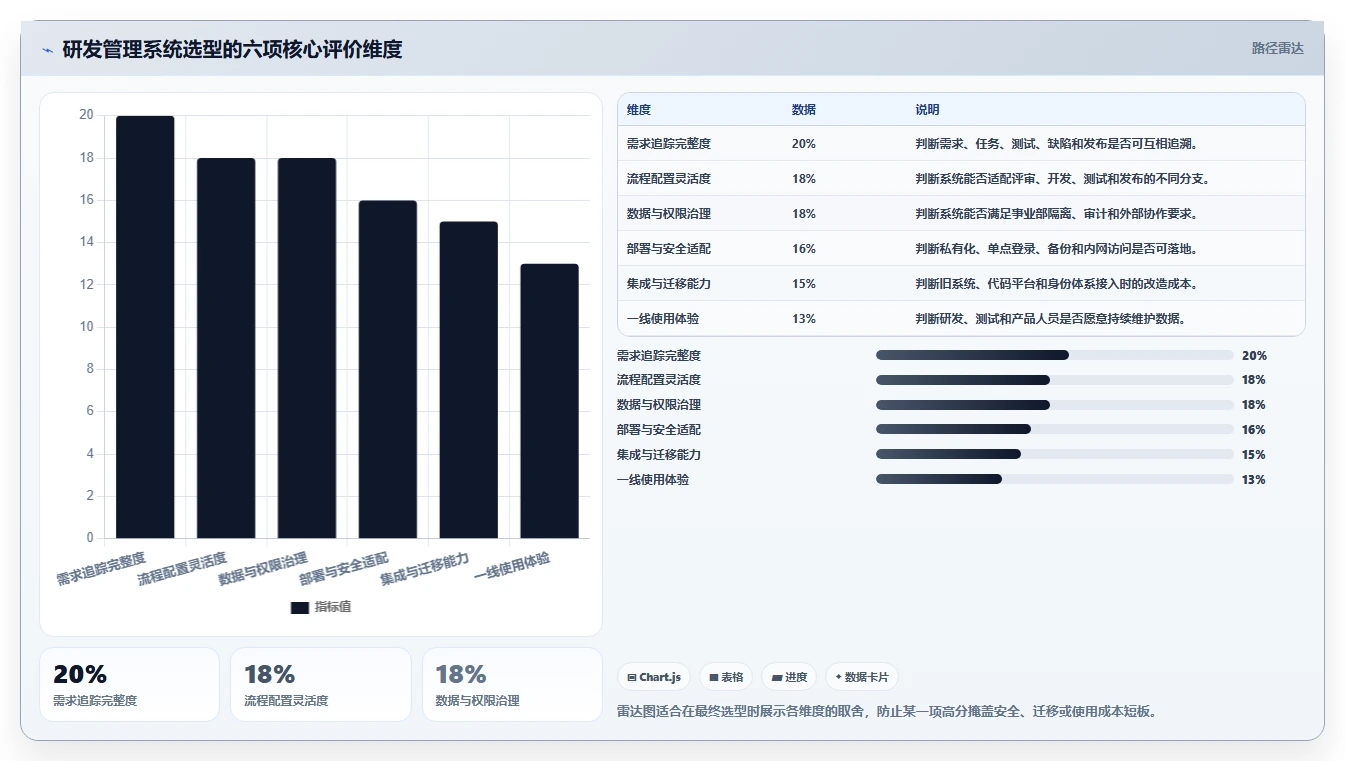
Task: Click the 13% label beside the last progress bar
Action: 1254,480
